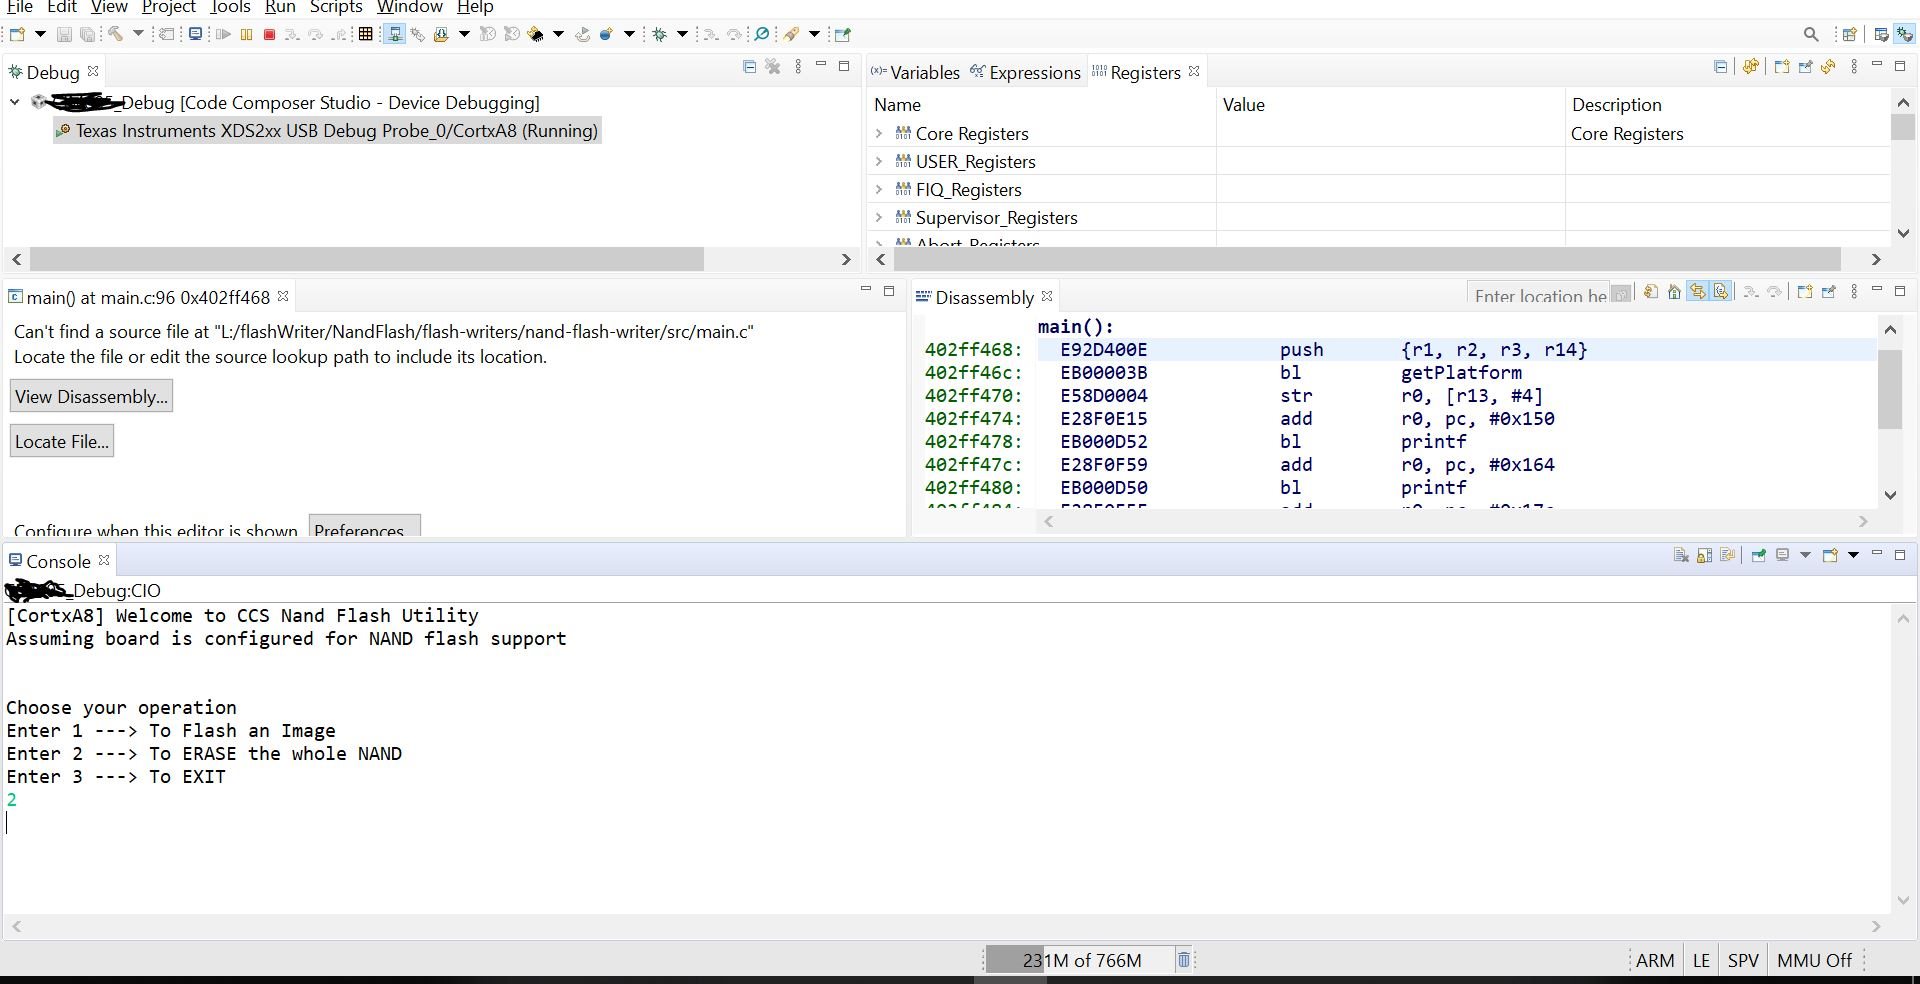This screenshot has height=984, width=1920.
Task: Click the garbage collector trash icon near heap usage
Action: tap(1183, 960)
